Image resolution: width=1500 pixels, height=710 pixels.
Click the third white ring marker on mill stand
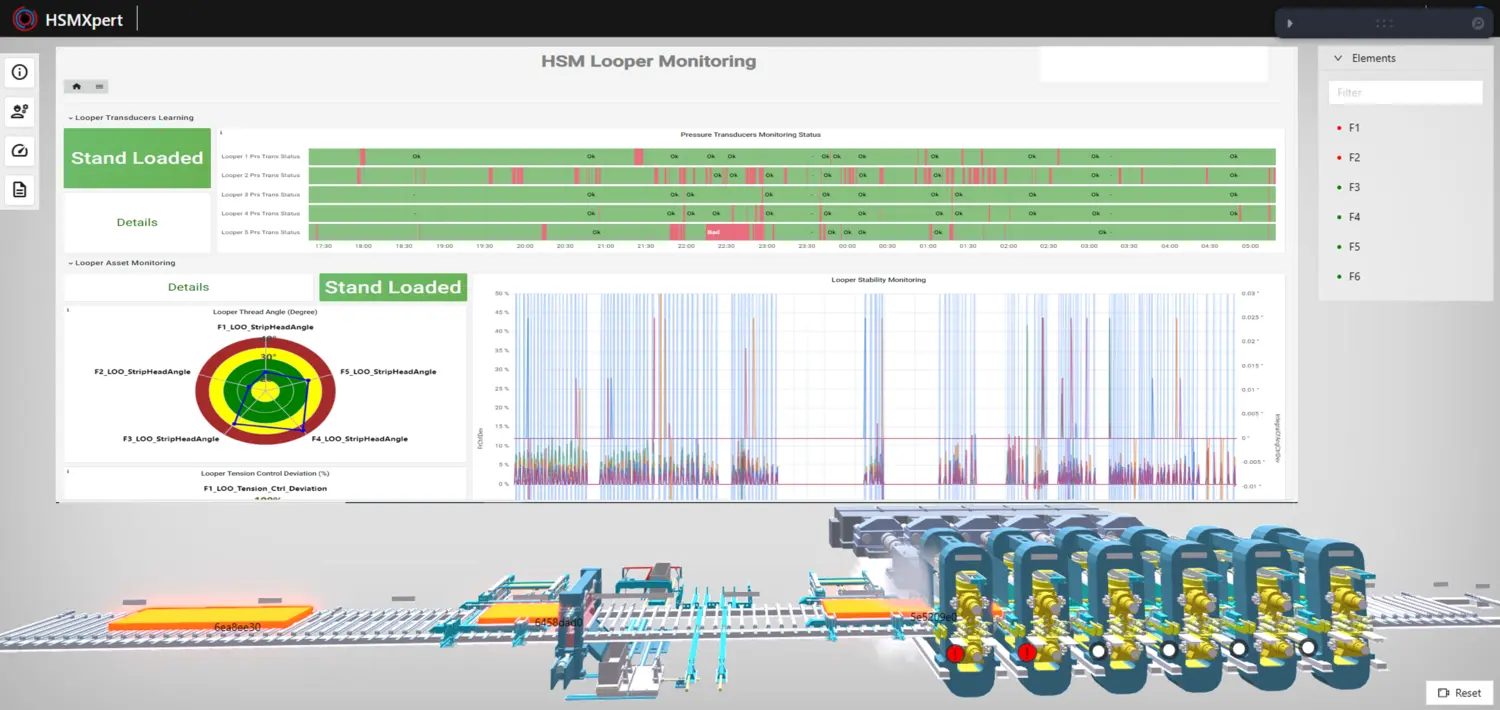click(x=1239, y=648)
